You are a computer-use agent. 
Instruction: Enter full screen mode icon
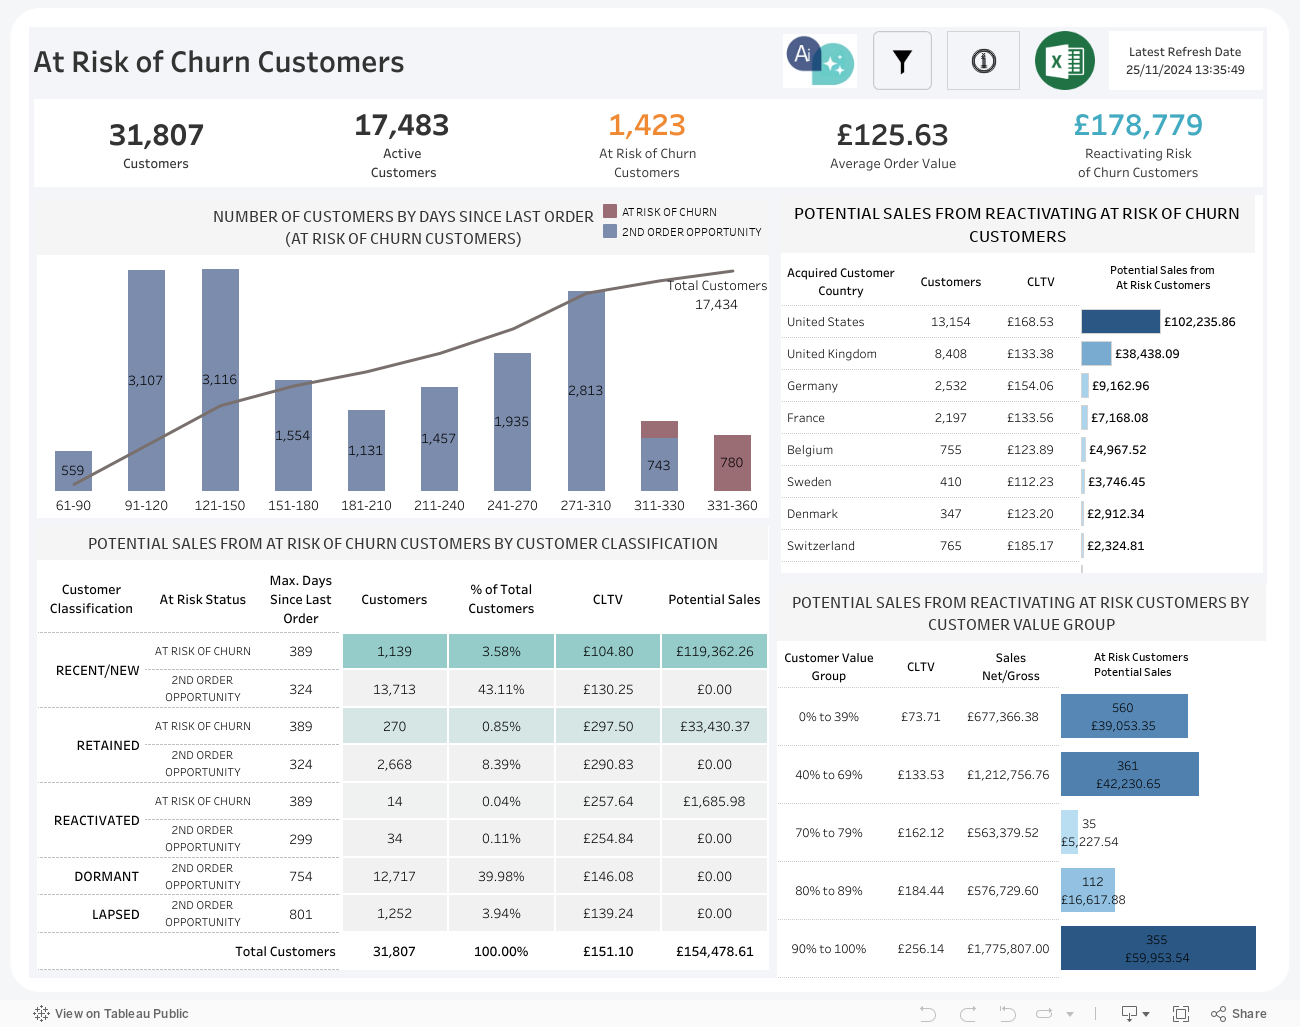(x=1181, y=1013)
